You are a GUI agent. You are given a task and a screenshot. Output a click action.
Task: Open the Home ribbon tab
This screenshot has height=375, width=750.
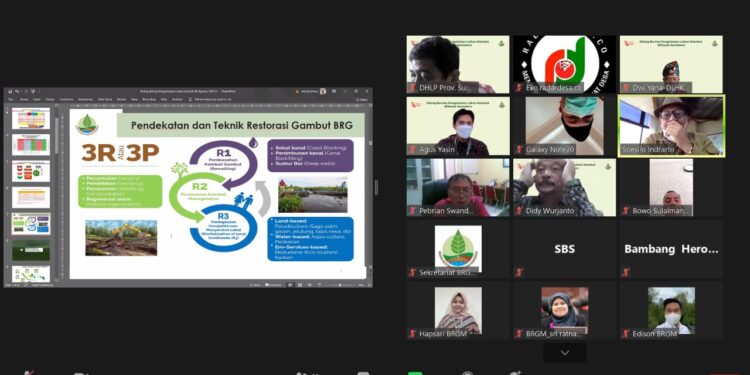(x=24, y=99)
